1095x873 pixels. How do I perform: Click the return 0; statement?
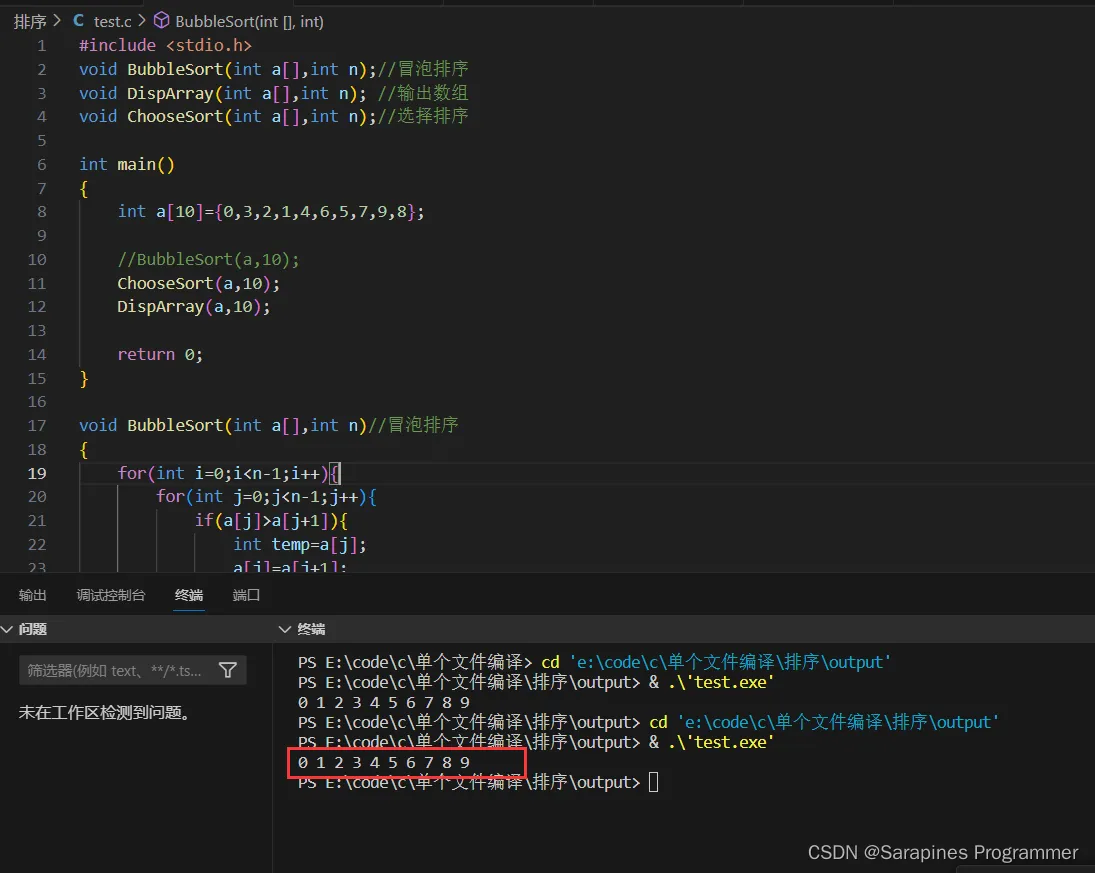click(x=160, y=354)
